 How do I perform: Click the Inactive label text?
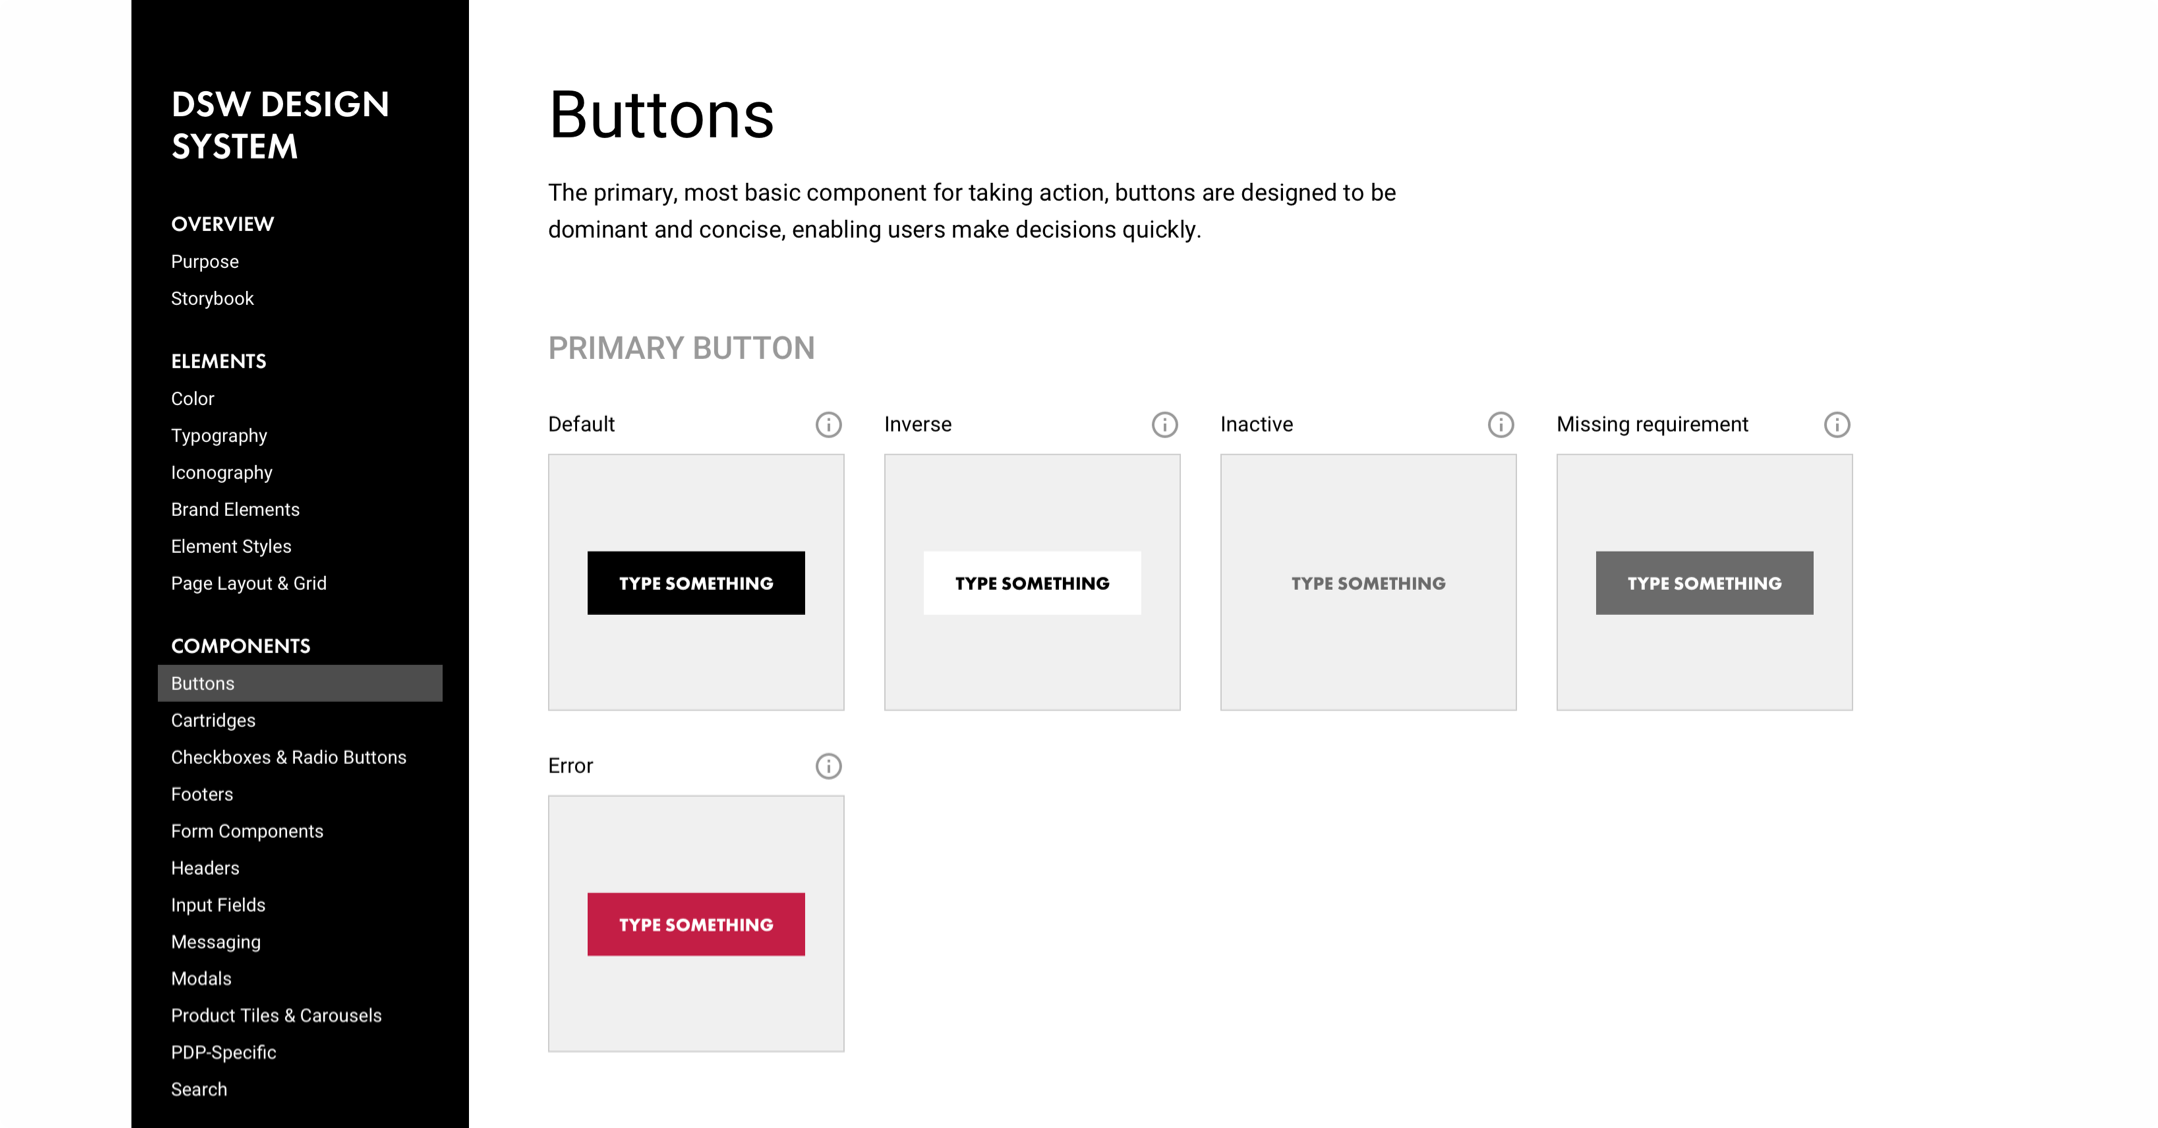point(1257,424)
